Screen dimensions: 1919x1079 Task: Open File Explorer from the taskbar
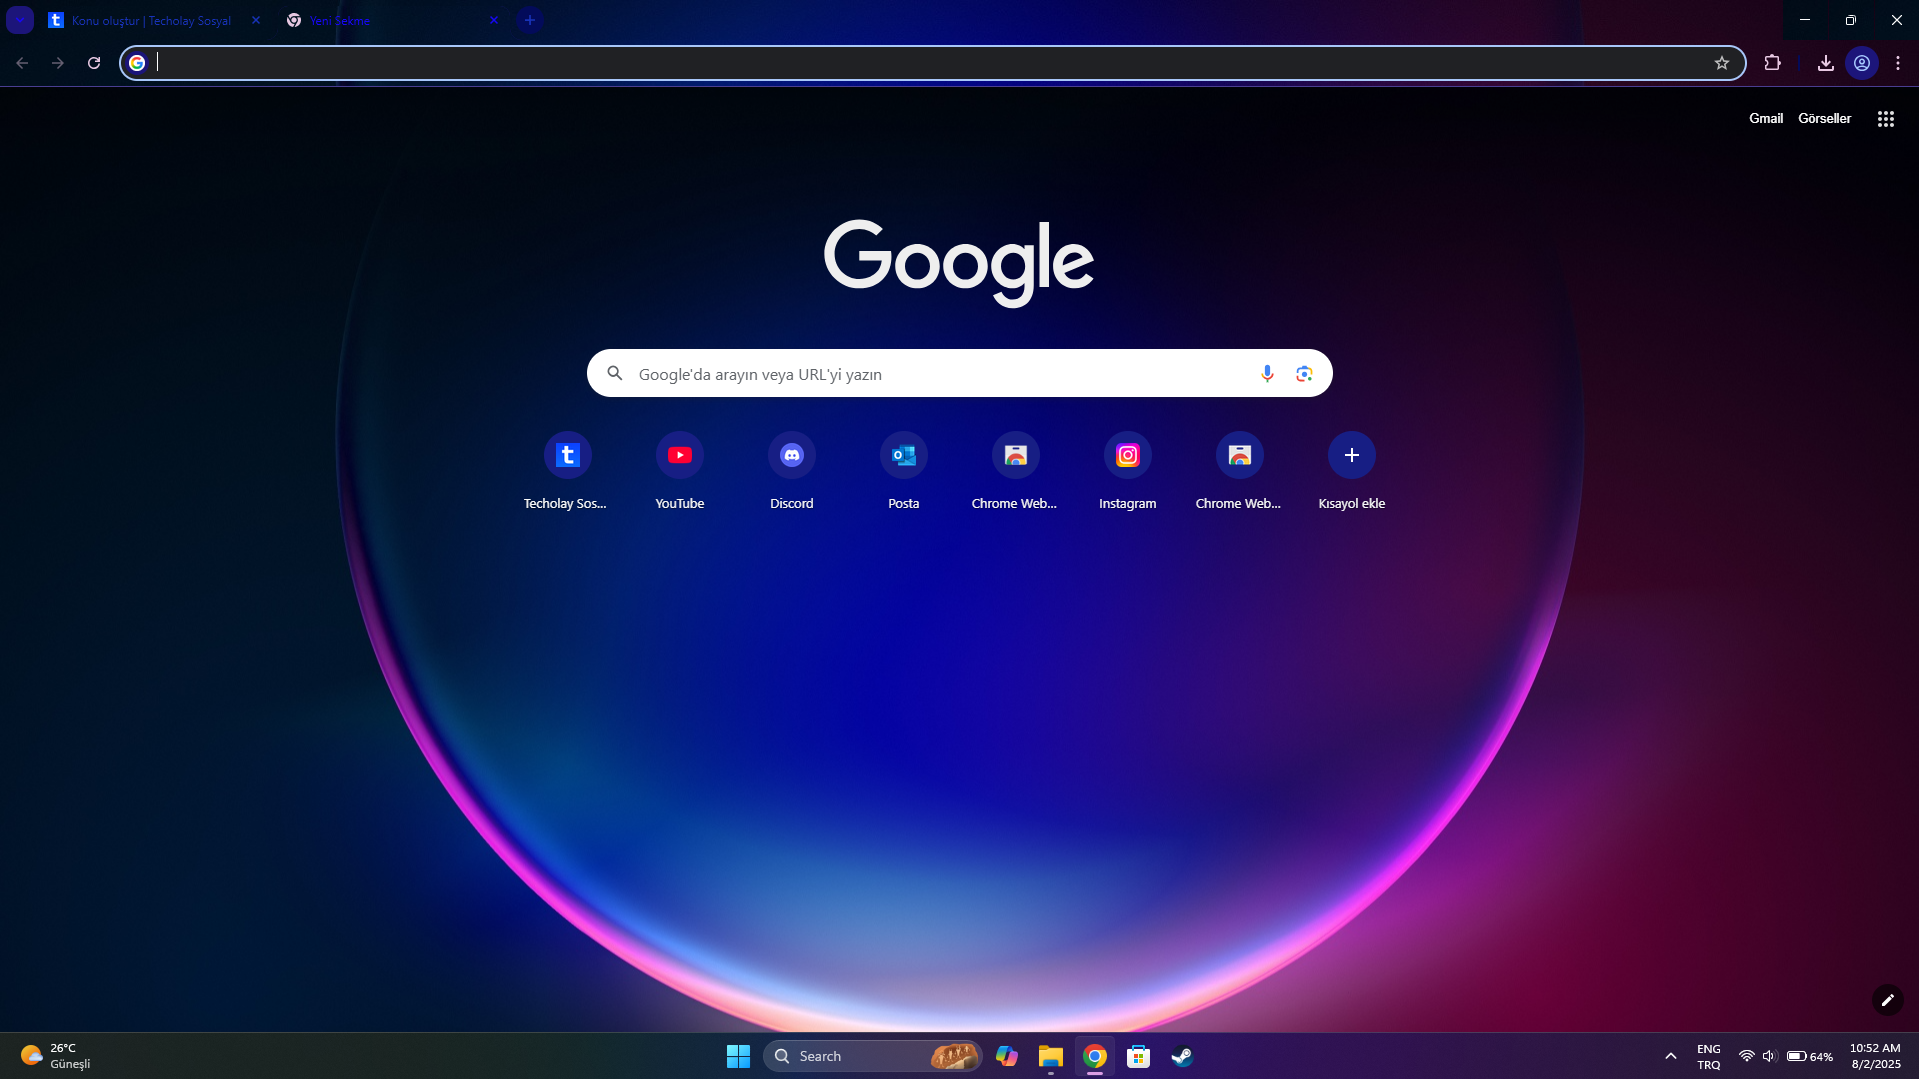pyautogui.click(x=1050, y=1056)
